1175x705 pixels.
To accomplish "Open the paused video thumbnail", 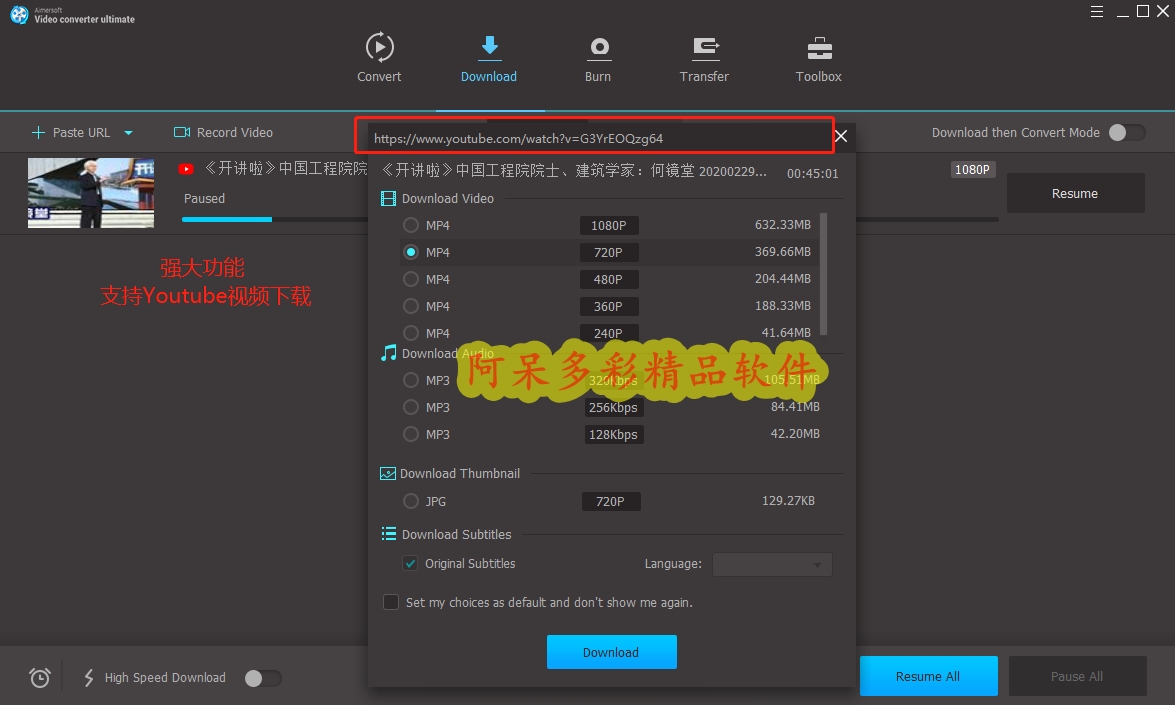I will pos(91,193).
